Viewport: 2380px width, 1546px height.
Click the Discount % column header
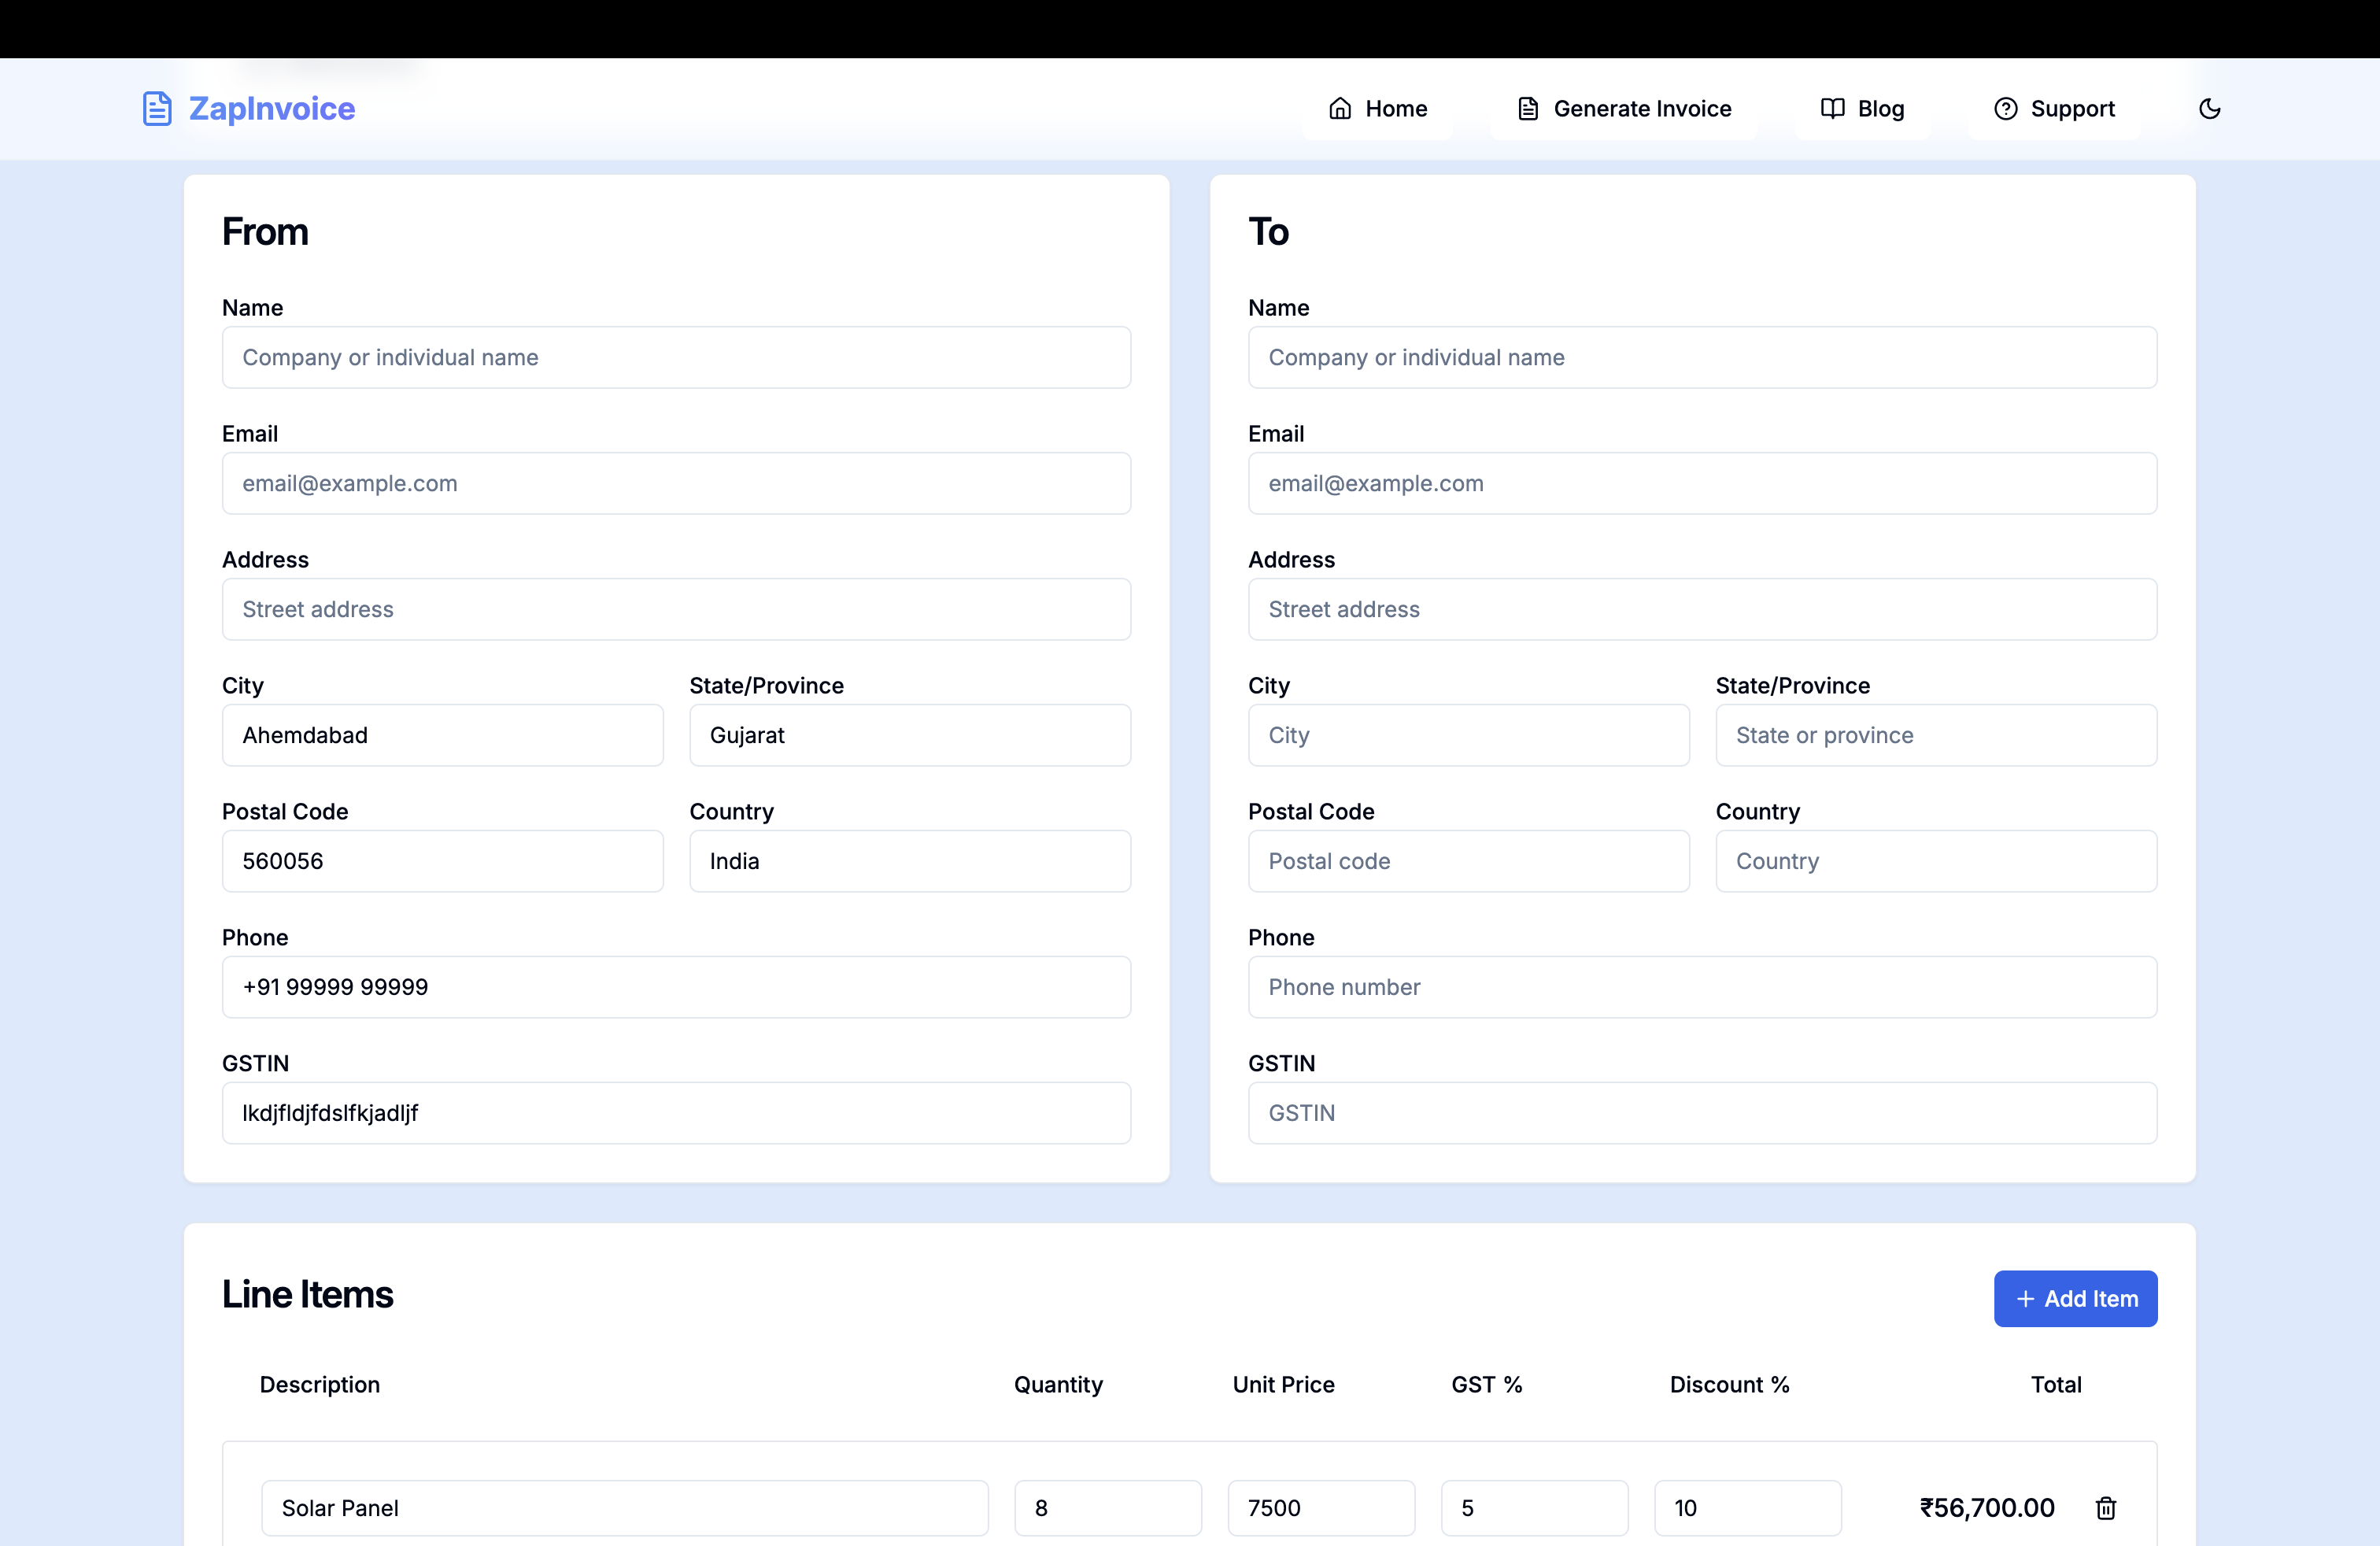[x=1729, y=1384]
